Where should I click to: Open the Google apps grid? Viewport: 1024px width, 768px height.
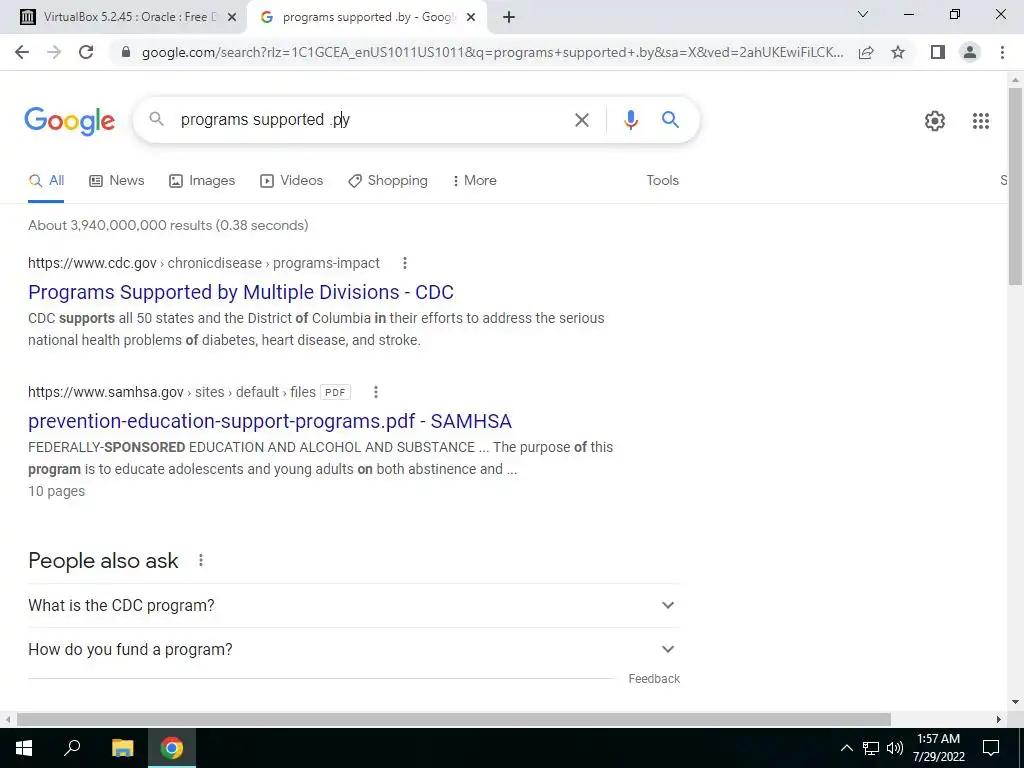point(980,121)
